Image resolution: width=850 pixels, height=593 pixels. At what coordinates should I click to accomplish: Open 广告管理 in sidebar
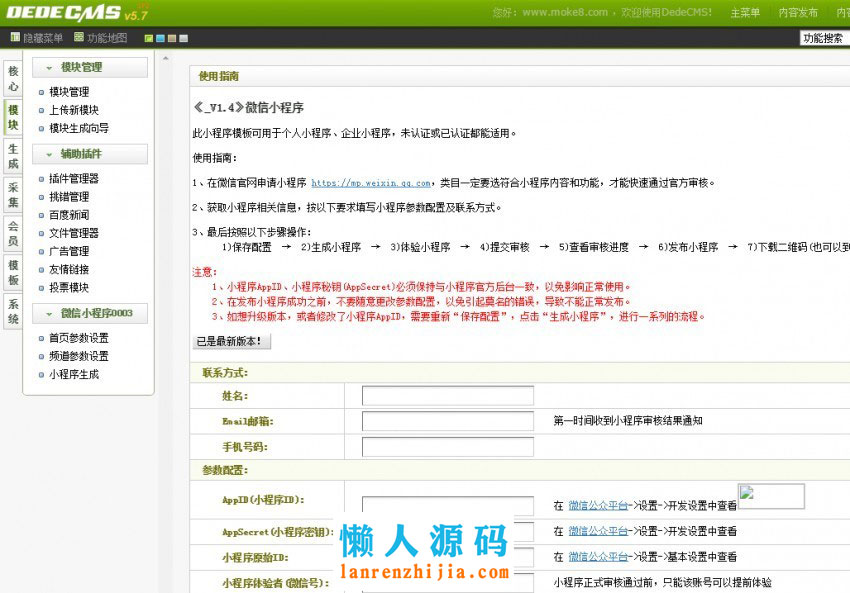point(69,251)
